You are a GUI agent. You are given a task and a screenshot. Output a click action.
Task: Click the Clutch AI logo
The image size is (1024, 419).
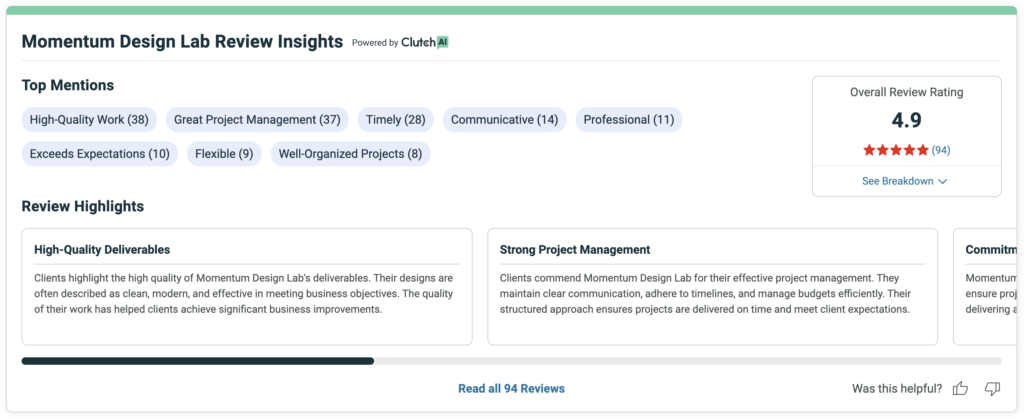(424, 42)
